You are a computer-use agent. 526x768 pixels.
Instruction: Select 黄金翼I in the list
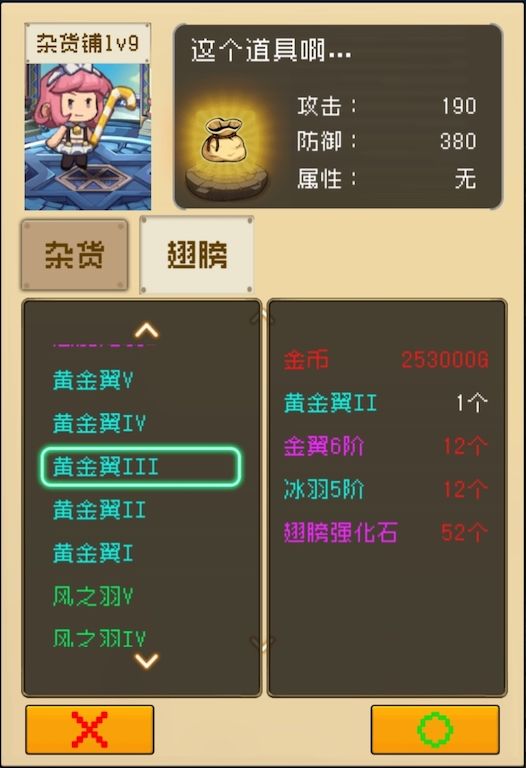point(93,553)
